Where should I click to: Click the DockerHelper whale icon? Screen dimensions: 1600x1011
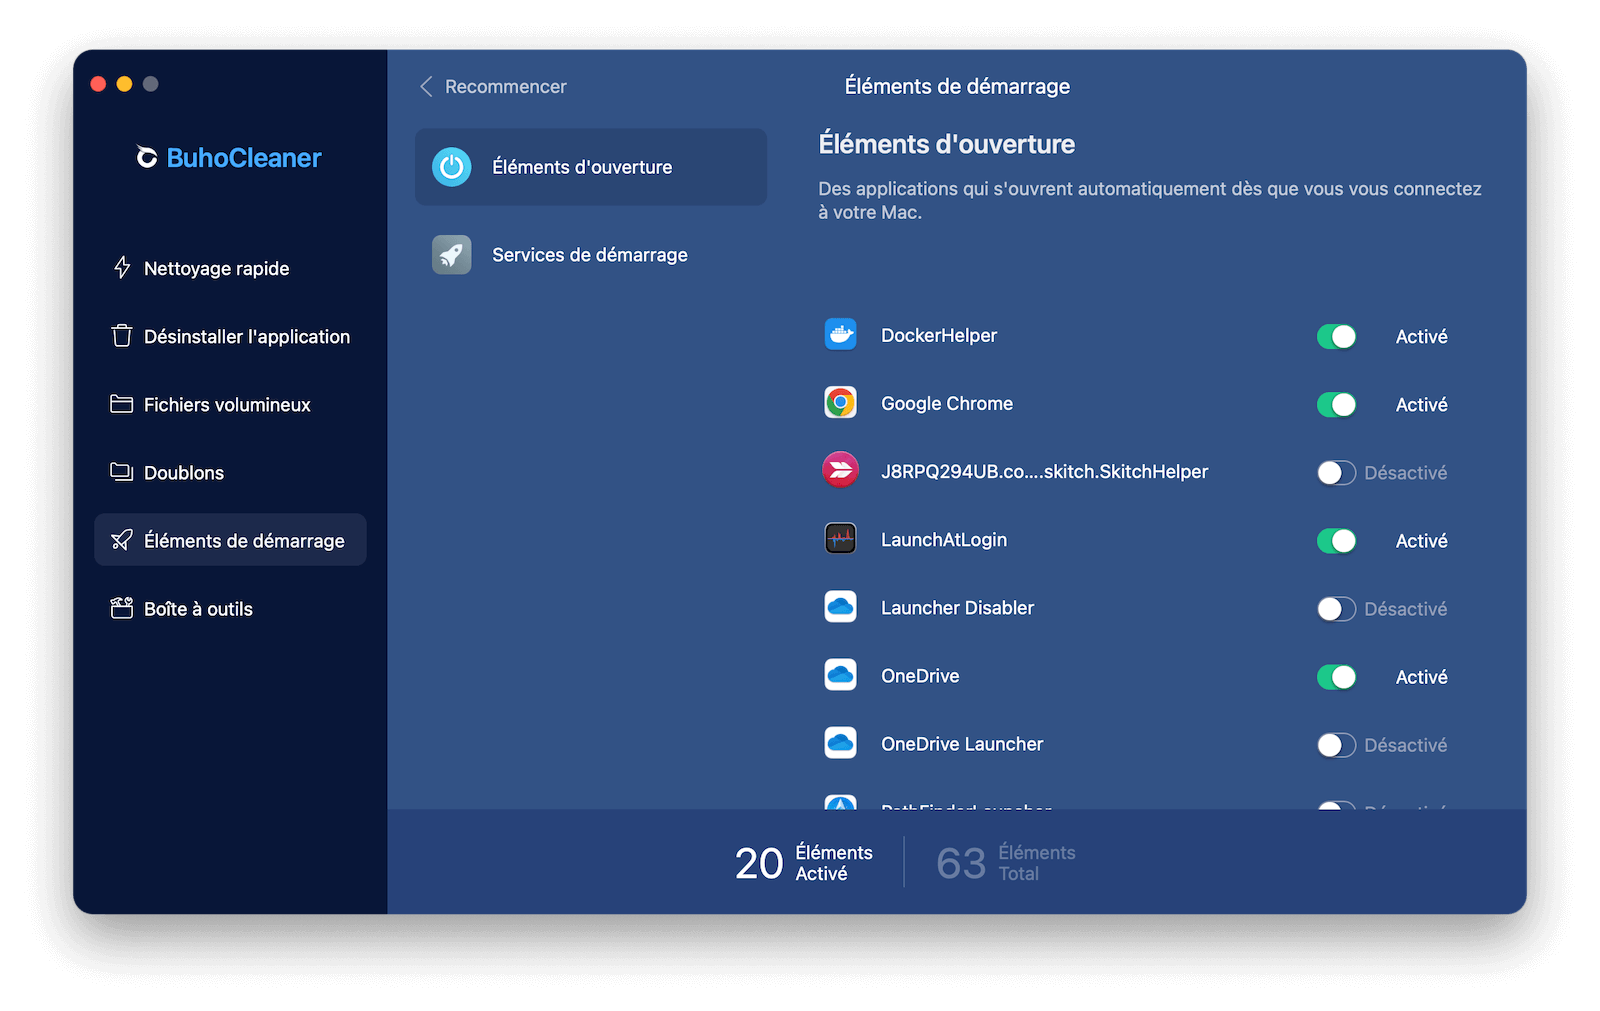(841, 335)
